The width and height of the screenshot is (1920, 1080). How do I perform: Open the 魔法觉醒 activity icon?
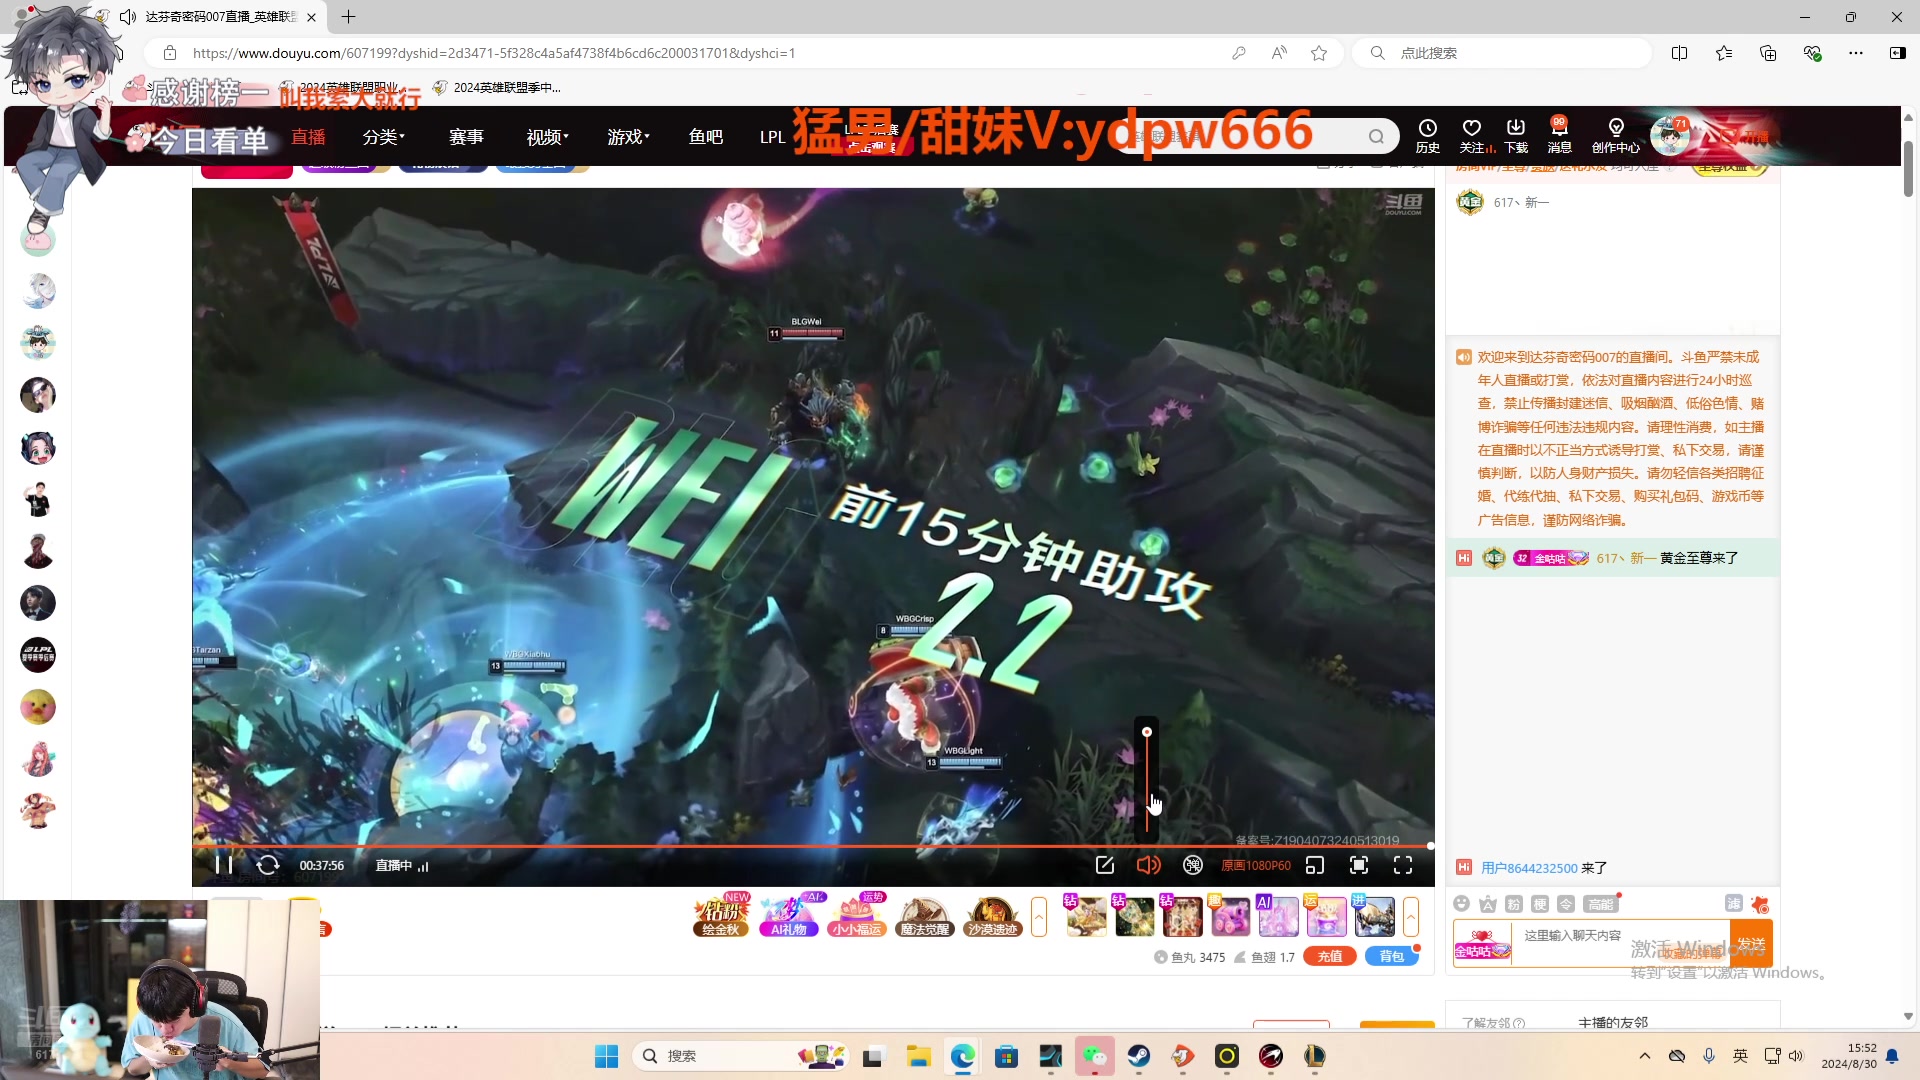[x=925, y=916]
